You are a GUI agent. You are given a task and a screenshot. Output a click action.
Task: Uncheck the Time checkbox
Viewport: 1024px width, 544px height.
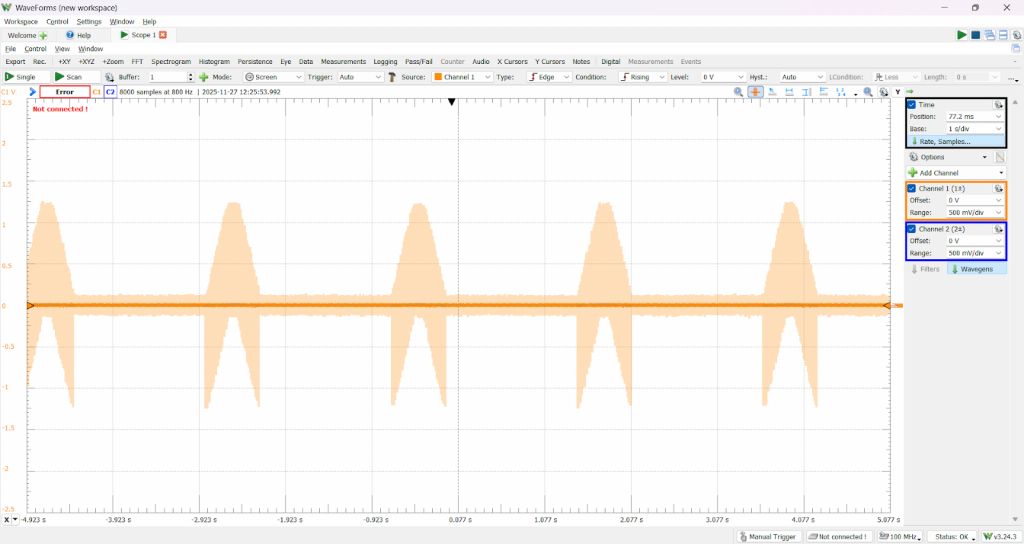pos(912,104)
